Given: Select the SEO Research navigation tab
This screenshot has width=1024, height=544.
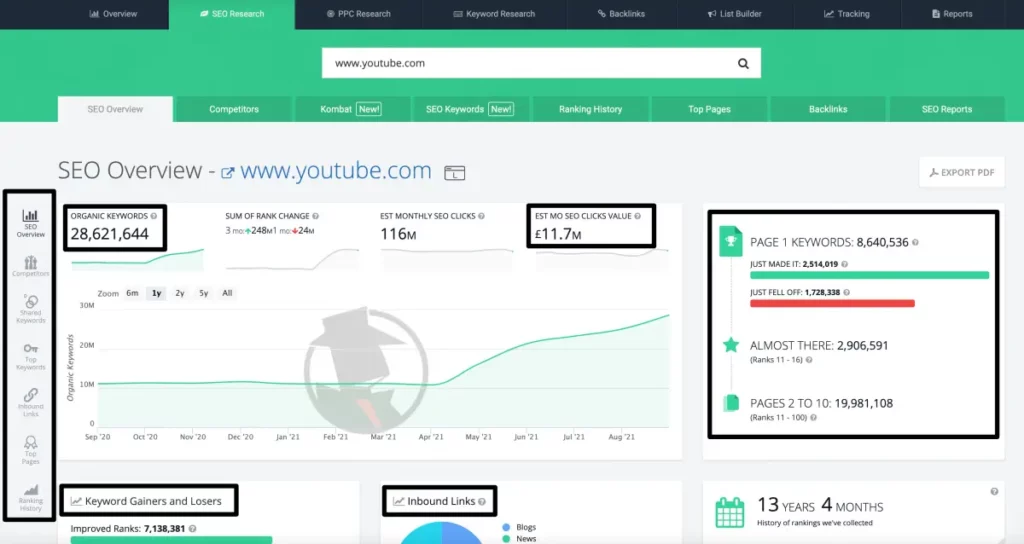Looking at the screenshot, I should 232,14.
